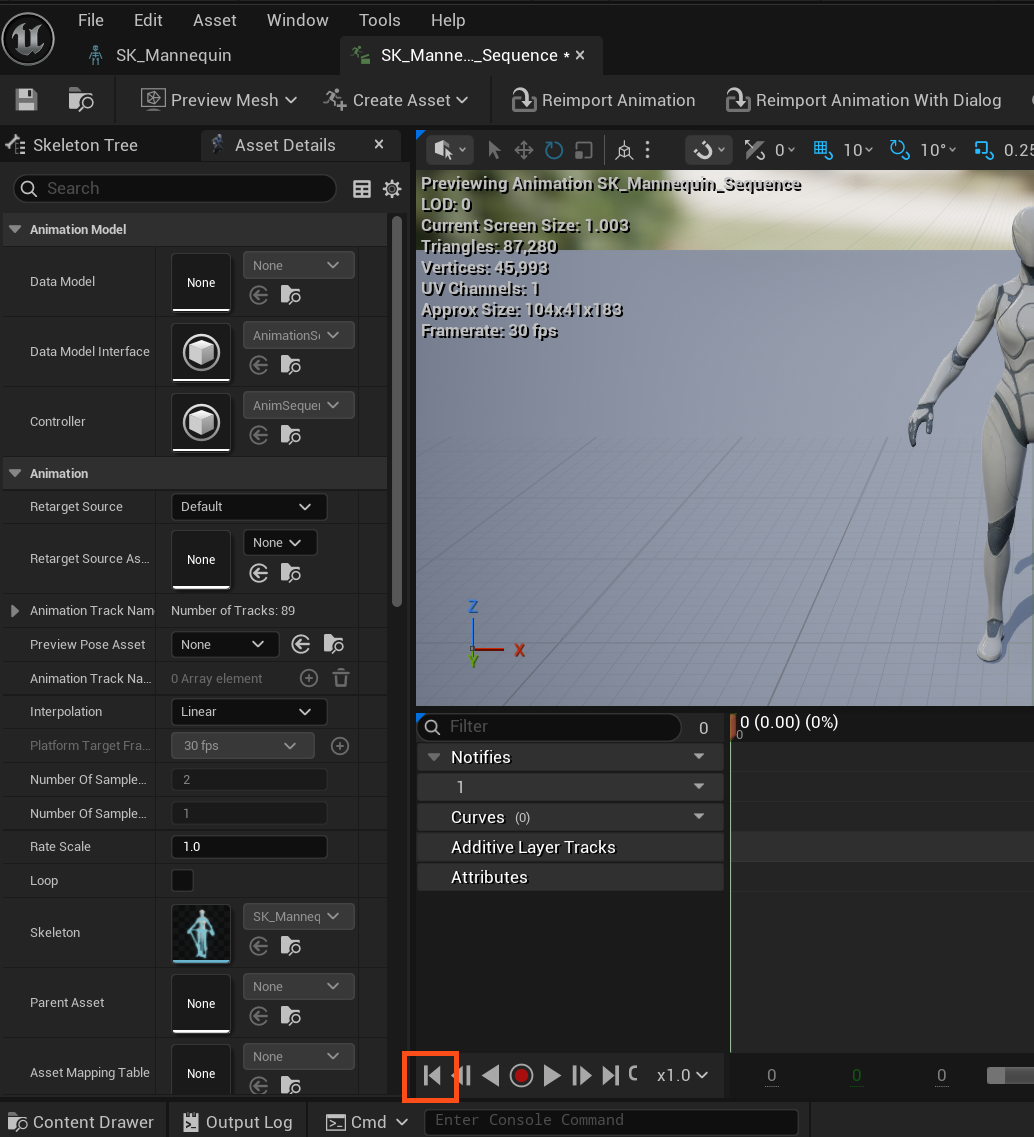Toggle scale snapping icon
The image size is (1034, 1137).
coord(984,150)
